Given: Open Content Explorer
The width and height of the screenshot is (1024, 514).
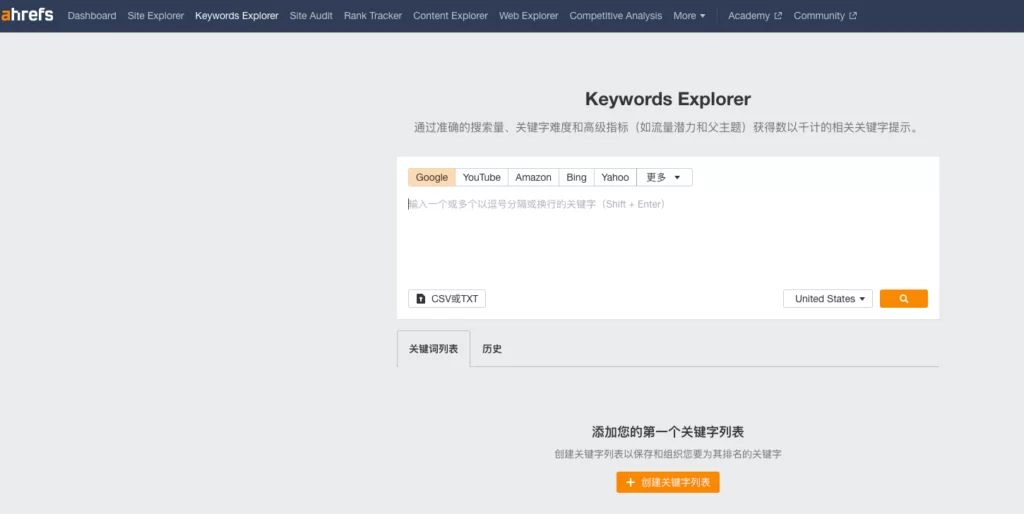Looking at the screenshot, I should (450, 16).
